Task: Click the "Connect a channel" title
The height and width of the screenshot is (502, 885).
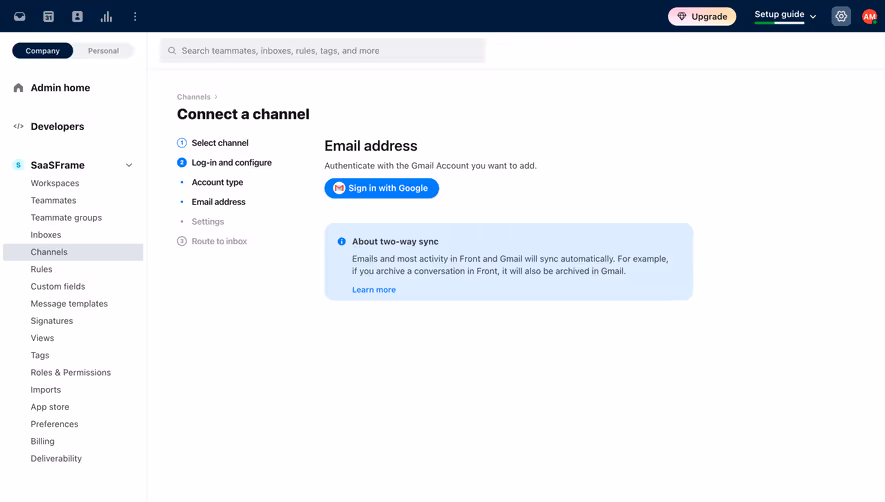Action: [x=243, y=114]
